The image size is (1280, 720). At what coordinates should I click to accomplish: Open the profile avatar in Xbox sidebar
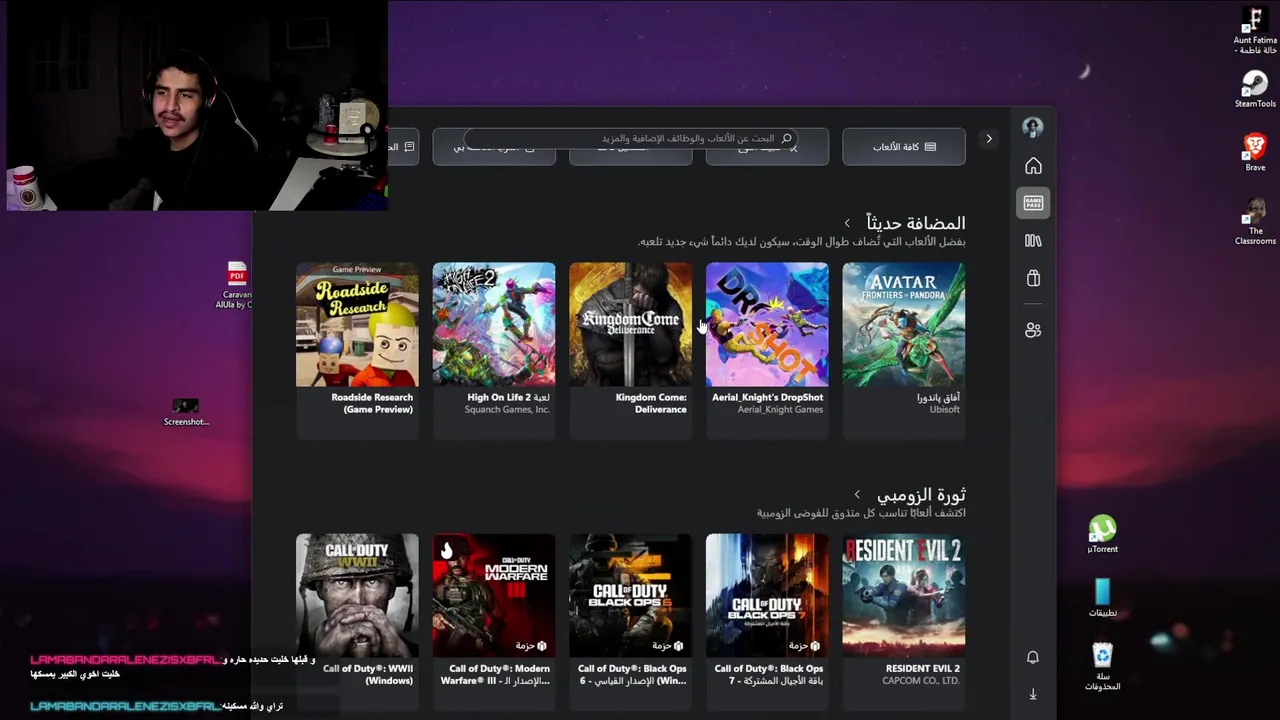coord(1033,127)
